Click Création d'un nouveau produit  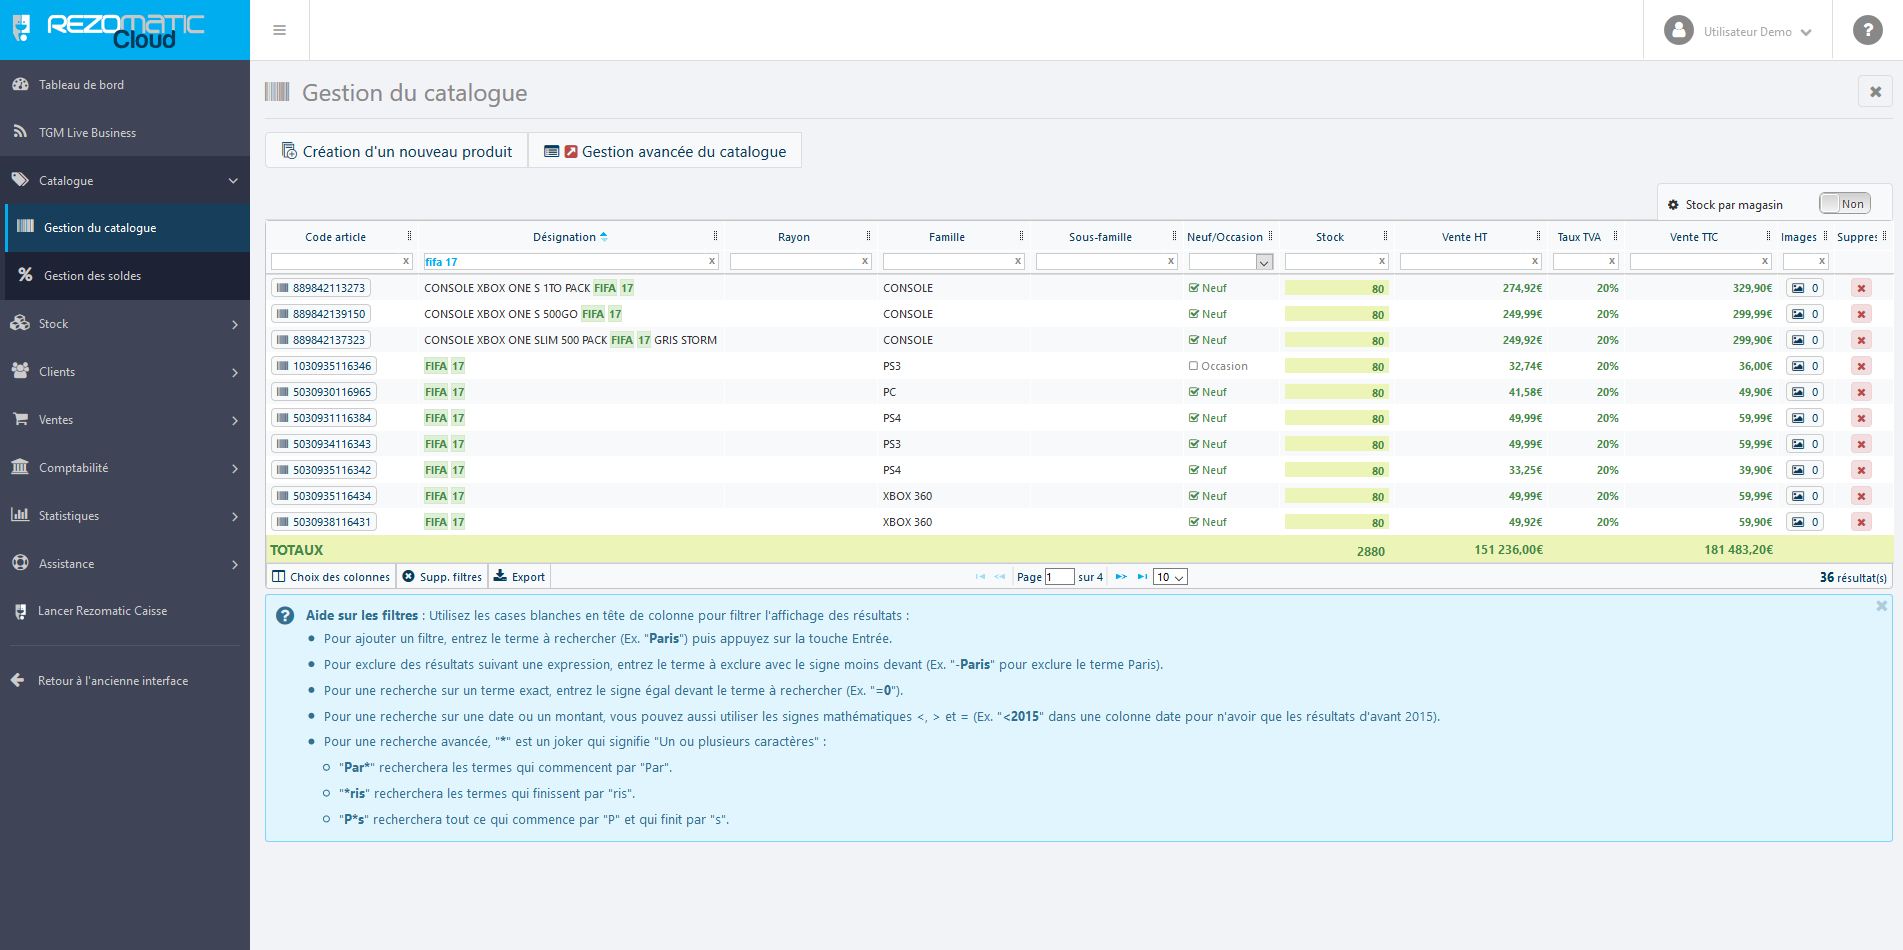click(x=397, y=151)
